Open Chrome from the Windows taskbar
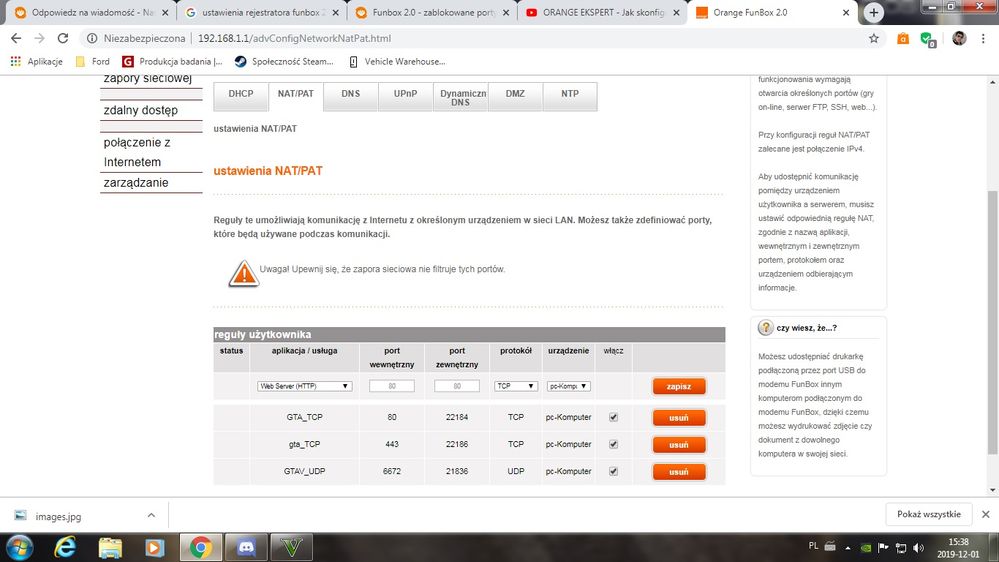This screenshot has width=999, height=562. (201, 546)
